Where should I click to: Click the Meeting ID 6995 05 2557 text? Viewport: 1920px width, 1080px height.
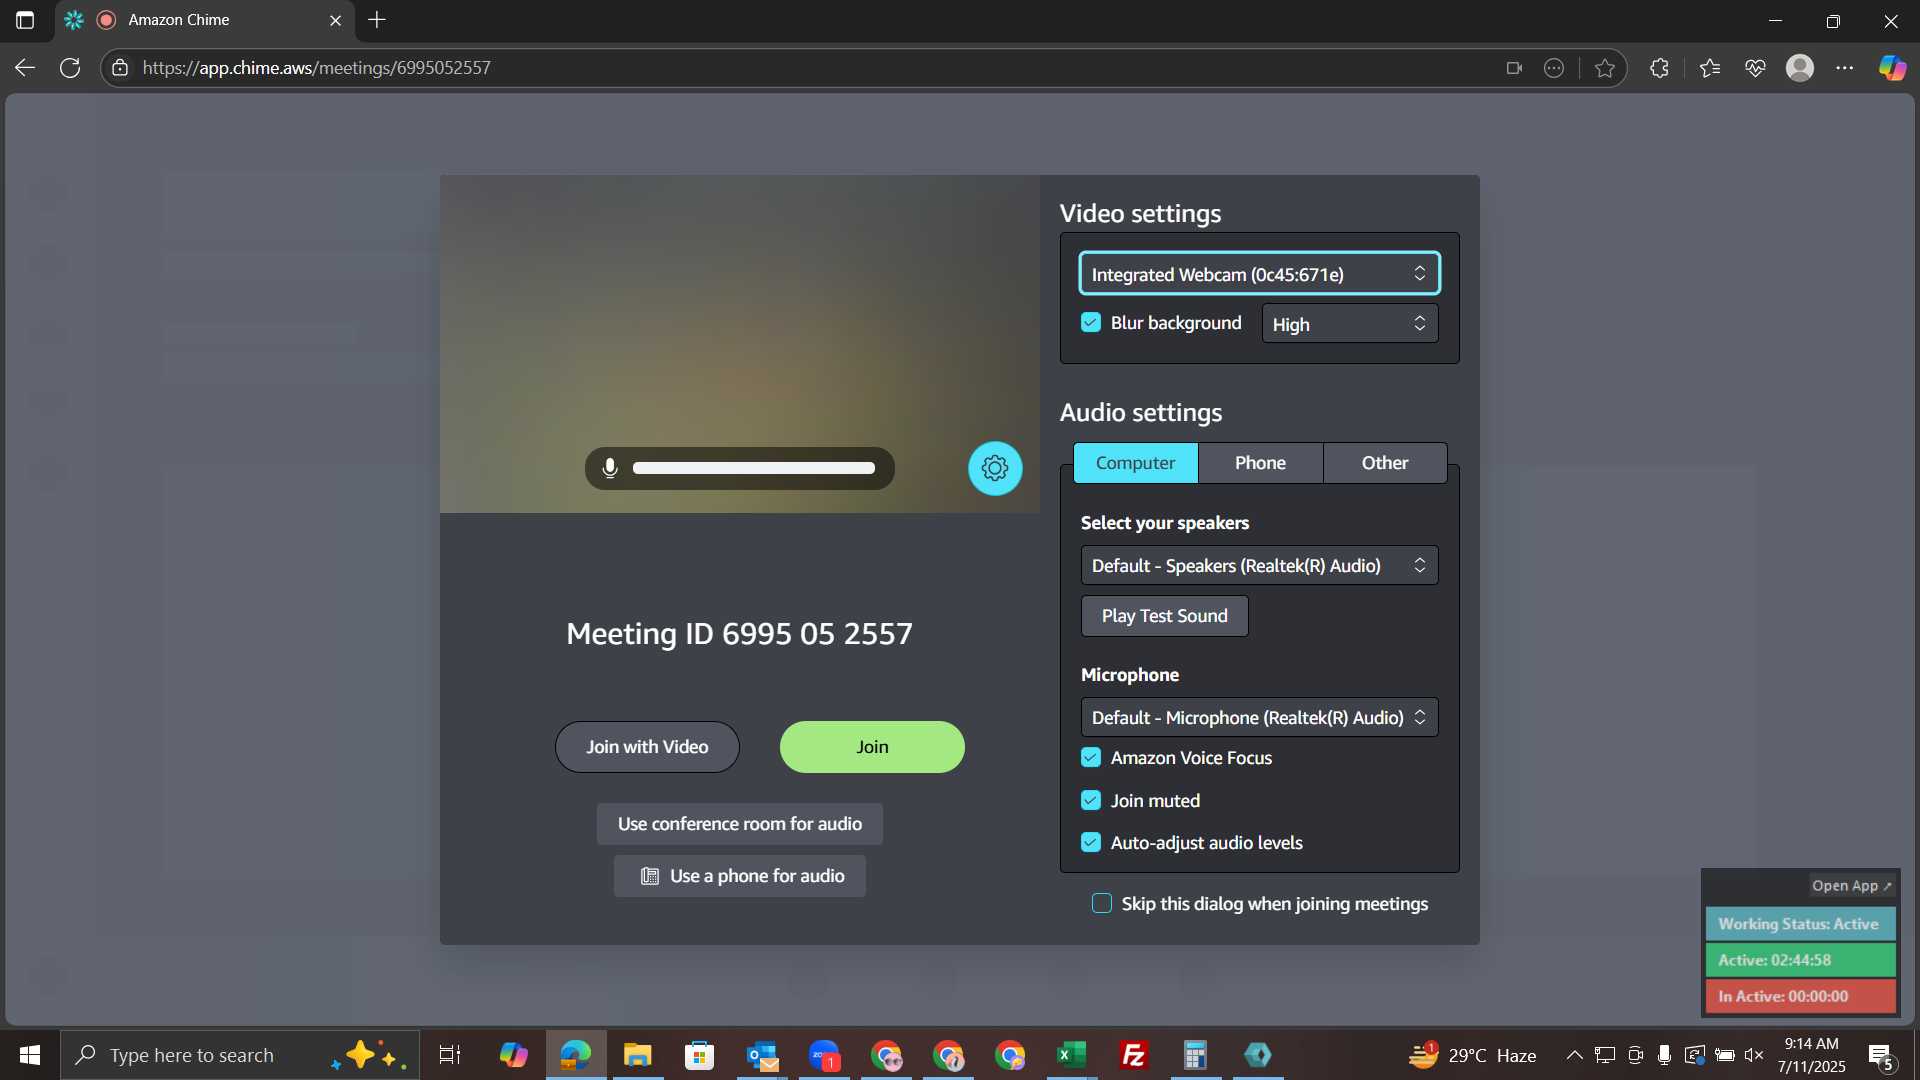[739, 634]
